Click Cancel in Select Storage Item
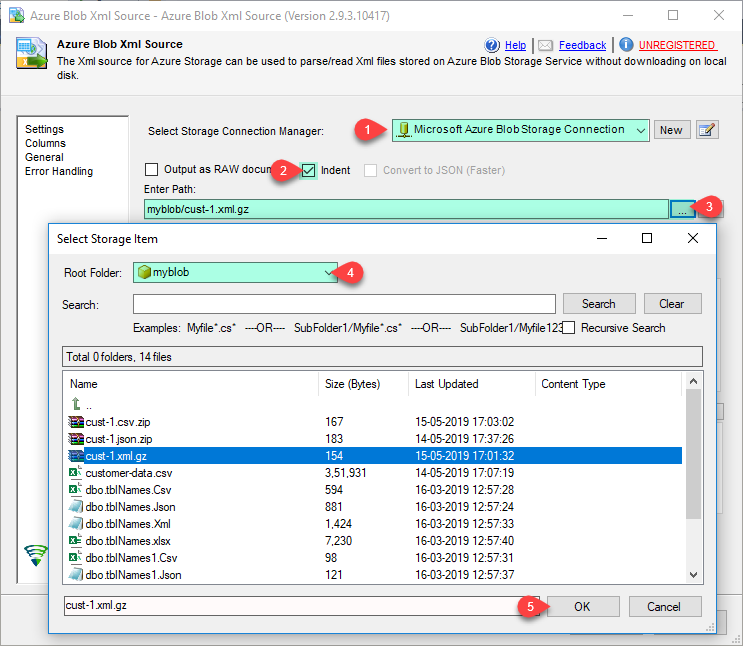This screenshot has height=646, width=743. [664, 607]
